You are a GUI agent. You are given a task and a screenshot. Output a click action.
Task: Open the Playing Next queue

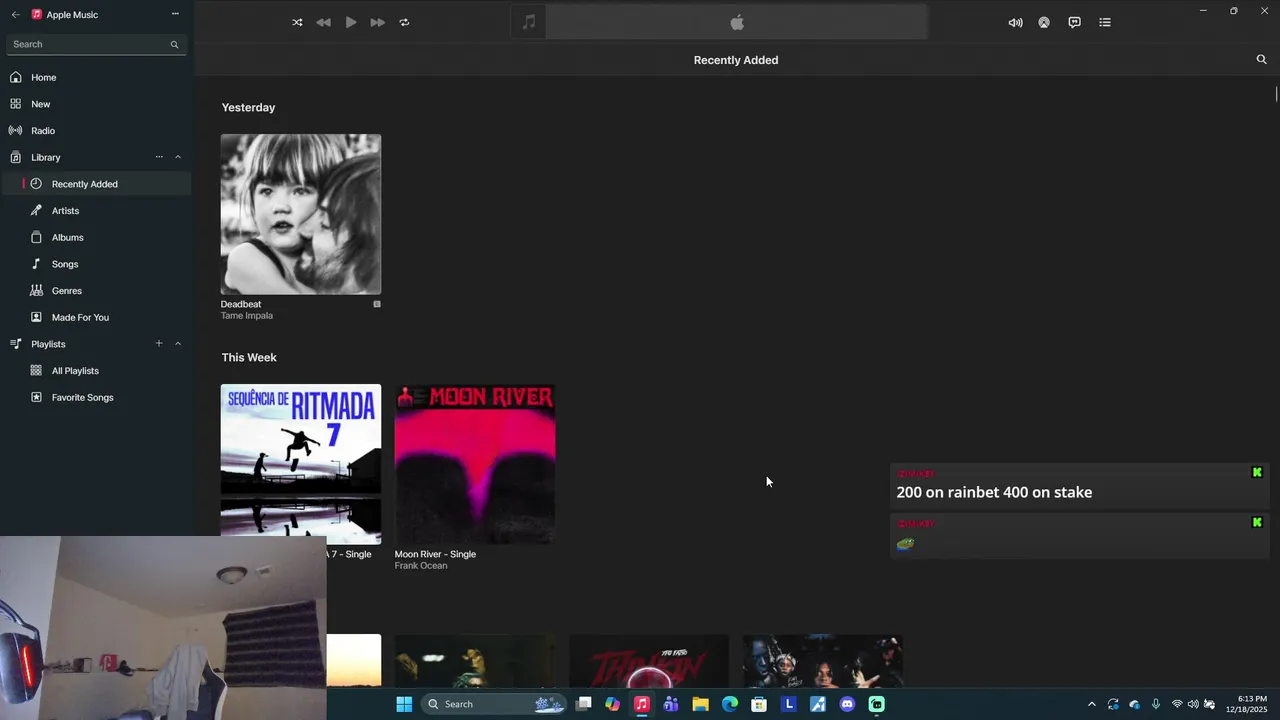[x=1105, y=22]
